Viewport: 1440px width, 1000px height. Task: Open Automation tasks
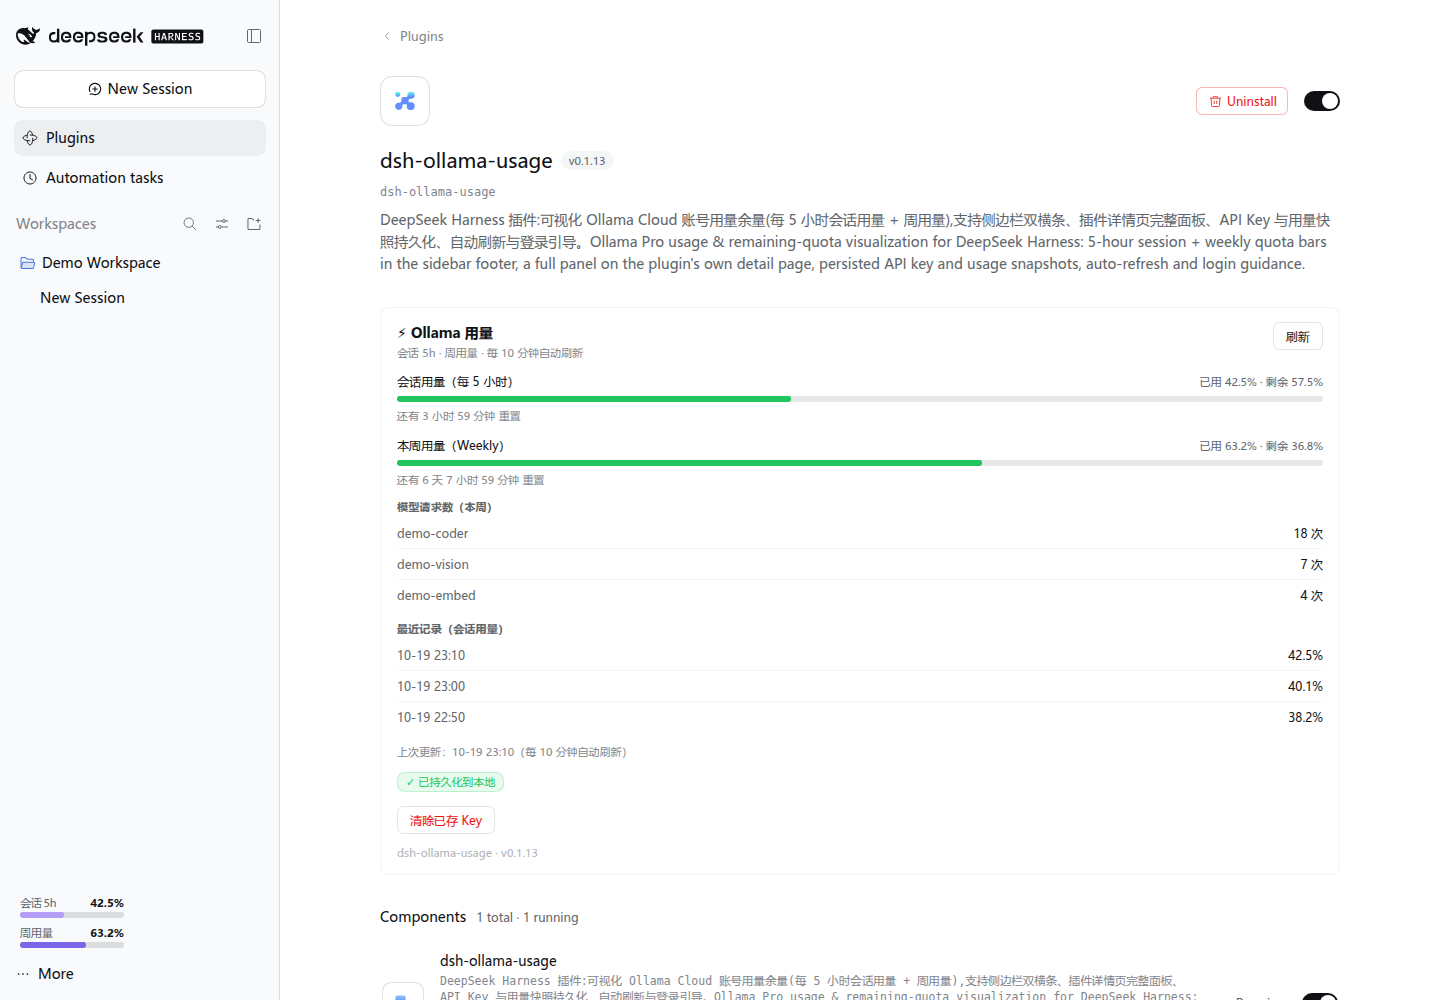pyautogui.click(x=140, y=178)
